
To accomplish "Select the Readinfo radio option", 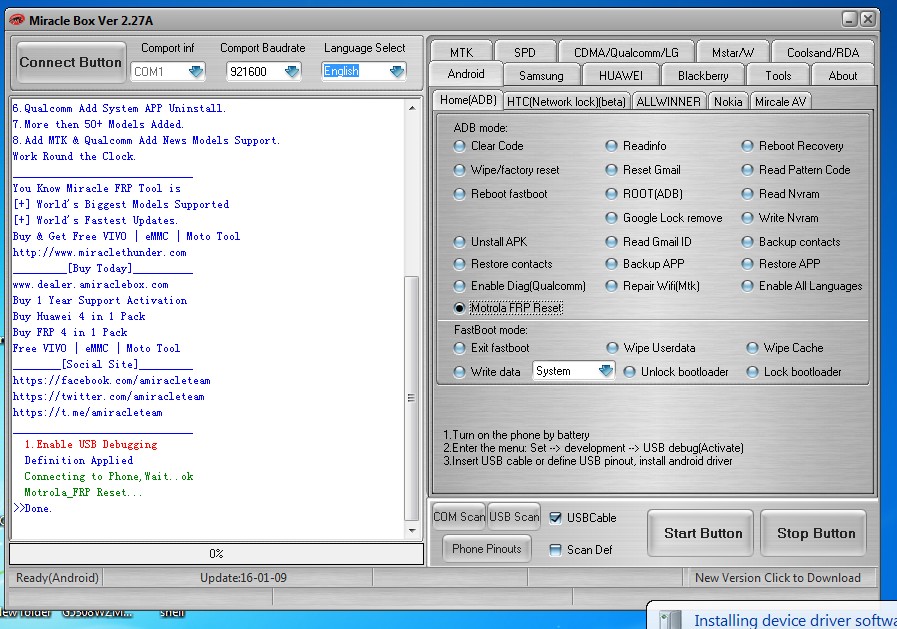I will pos(612,146).
